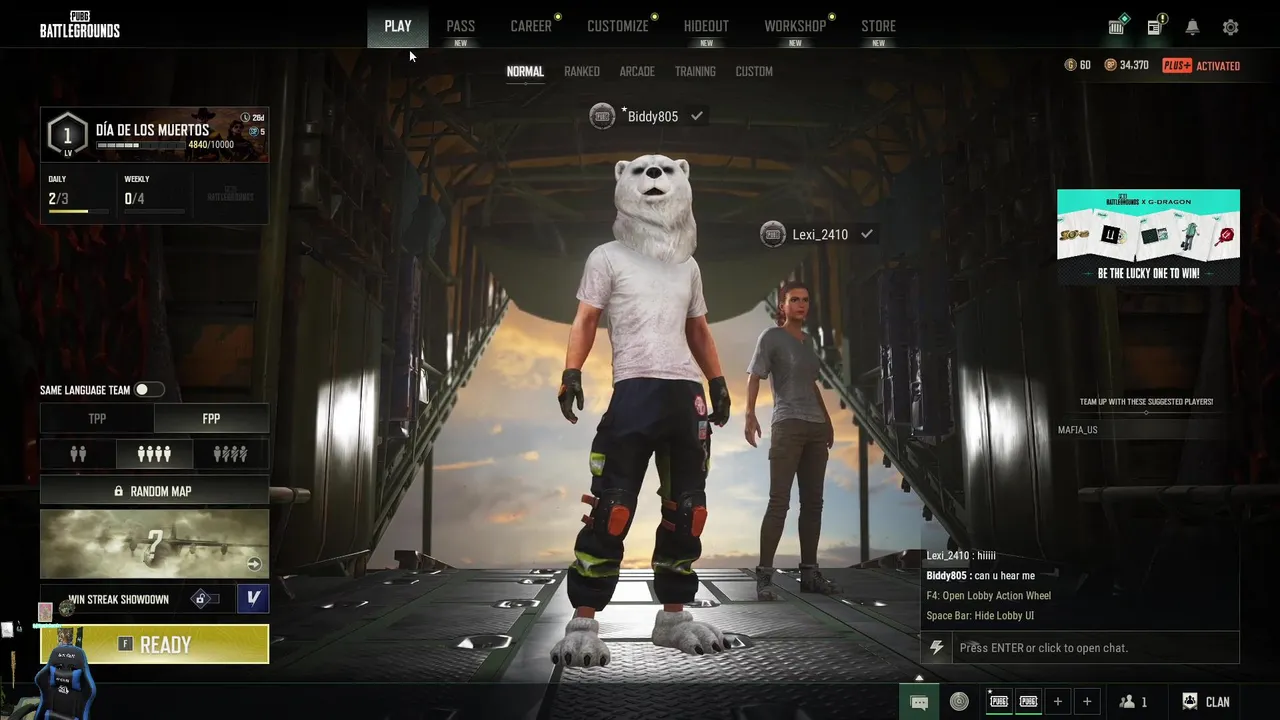
Task: Click the second plus invite slot
Action: click(1087, 701)
